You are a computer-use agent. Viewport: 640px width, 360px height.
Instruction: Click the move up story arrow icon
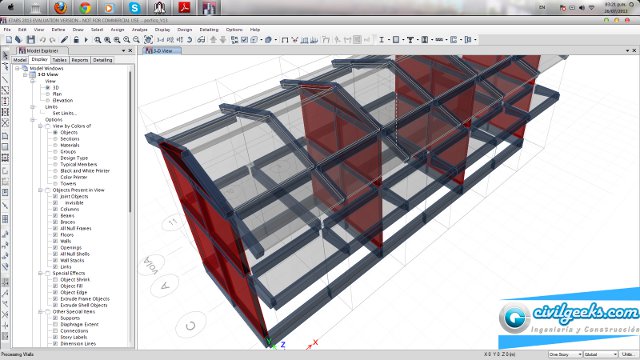pyautogui.click(x=213, y=40)
